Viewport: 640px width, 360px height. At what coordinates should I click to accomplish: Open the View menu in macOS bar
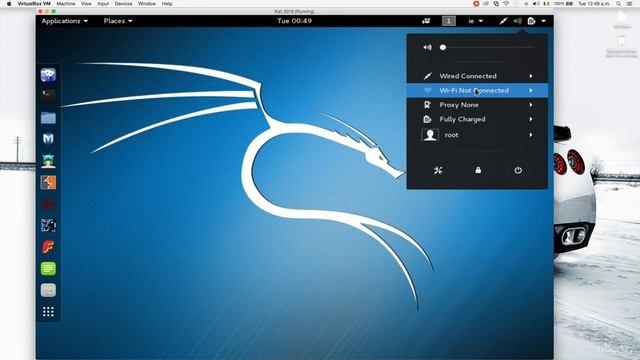(x=86, y=4)
